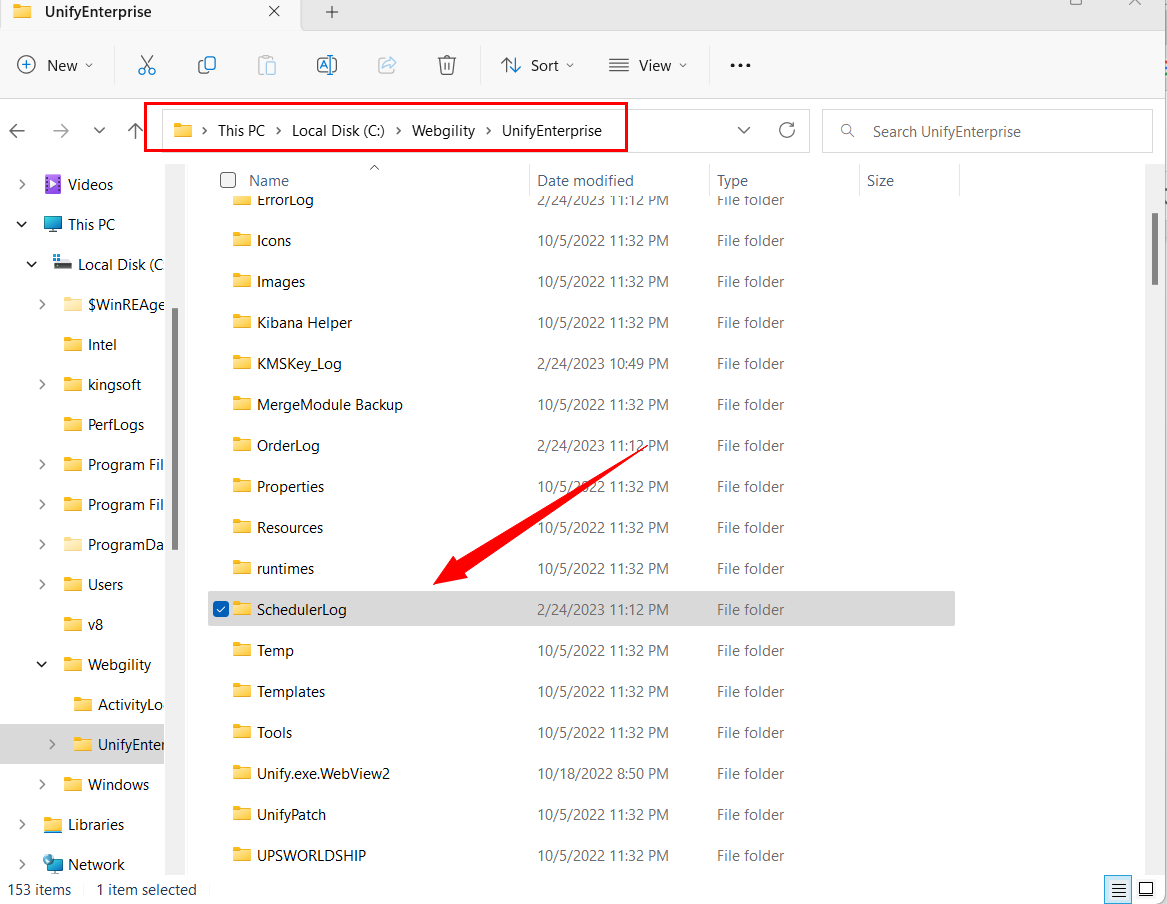Click the Kibana Helper folder icon
Screen dimensions: 1167x904
click(x=242, y=321)
